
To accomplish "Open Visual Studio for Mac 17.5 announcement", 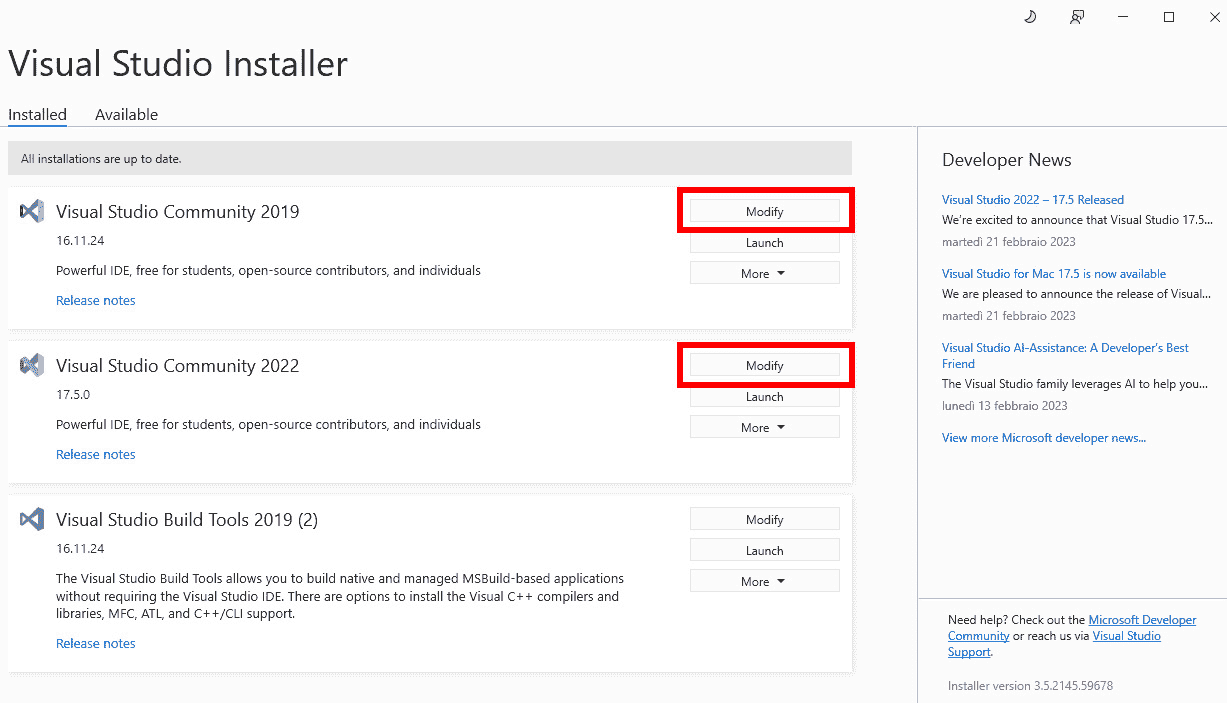I will 1053,273.
